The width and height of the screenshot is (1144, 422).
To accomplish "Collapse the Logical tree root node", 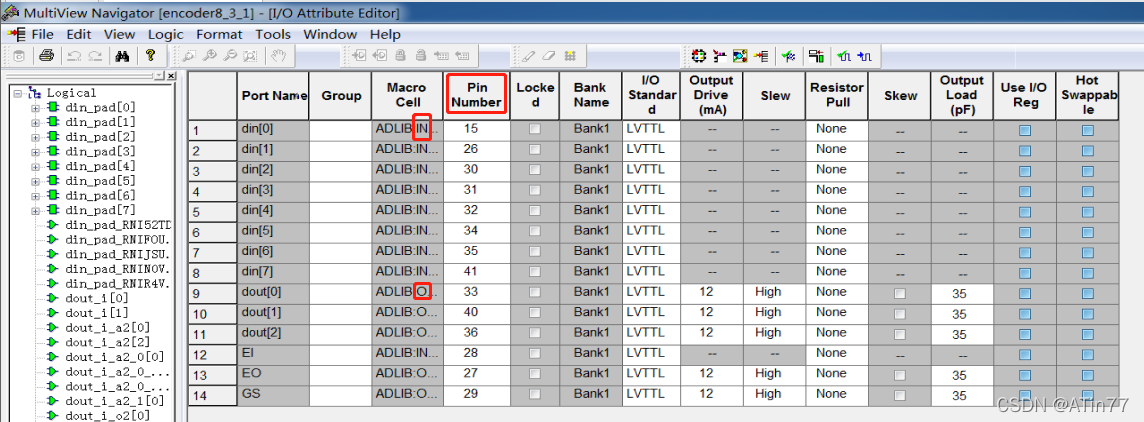I will pos(18,93).
